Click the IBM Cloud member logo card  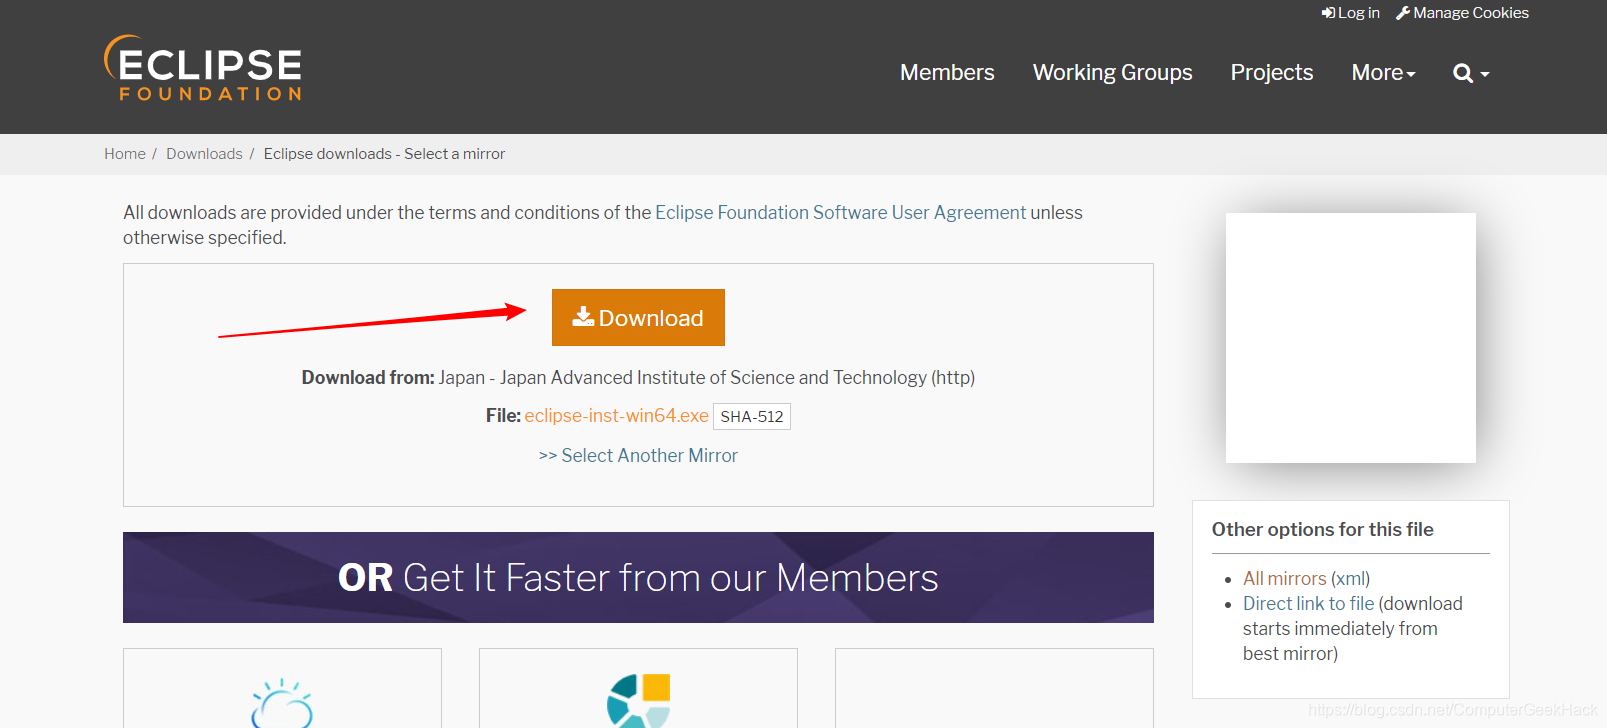tap(282, 688)
